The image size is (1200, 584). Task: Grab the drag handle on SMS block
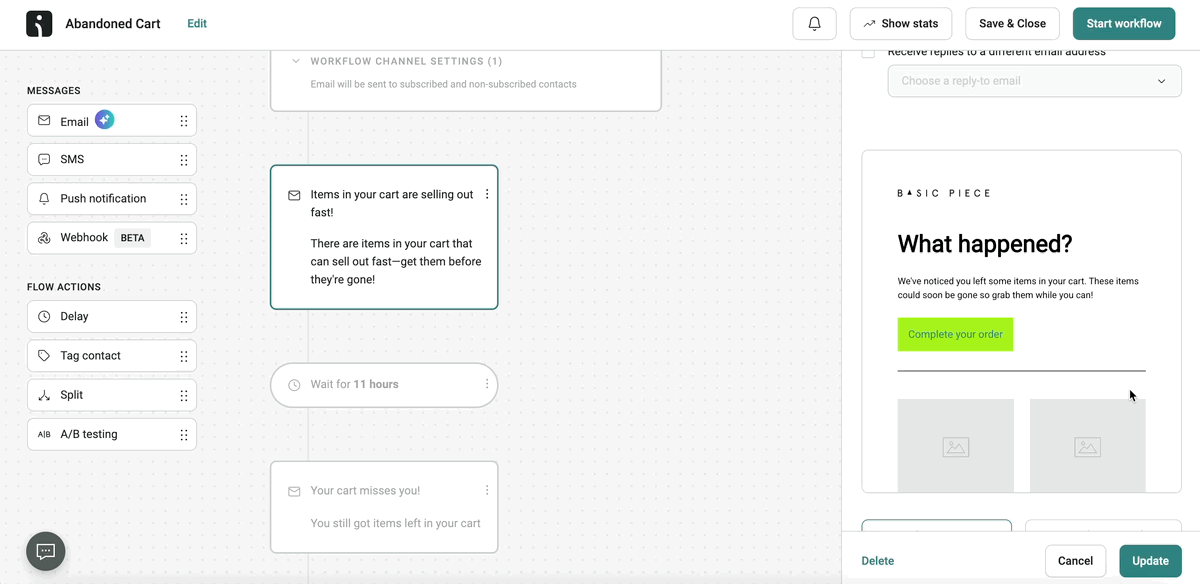click(x=184, y=160)
